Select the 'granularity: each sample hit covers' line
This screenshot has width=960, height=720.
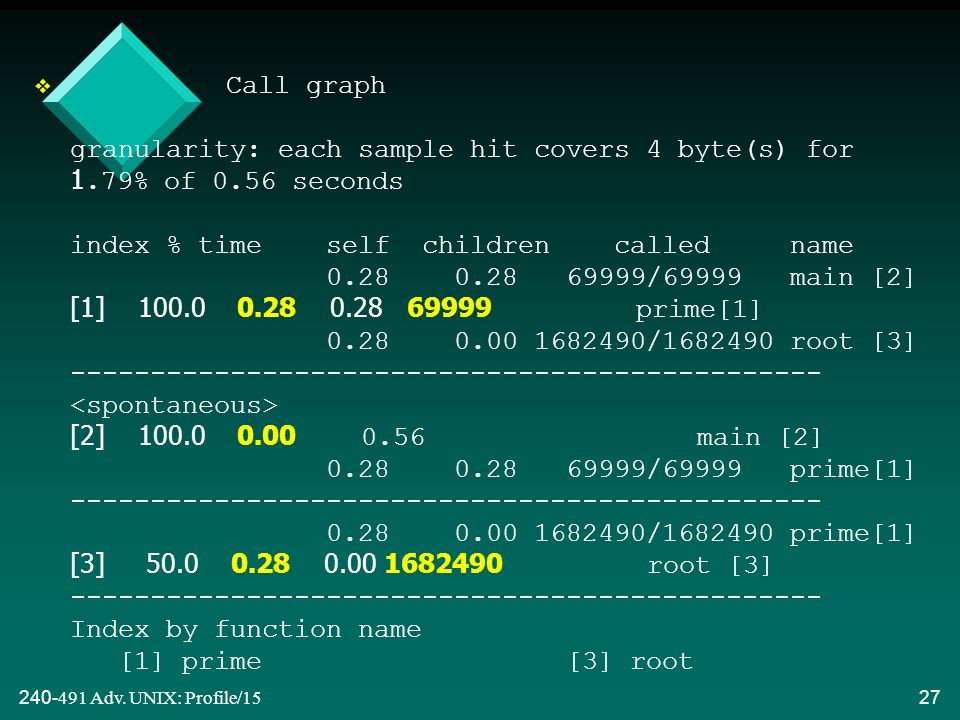pyautogui.click(x=462, y=149)
